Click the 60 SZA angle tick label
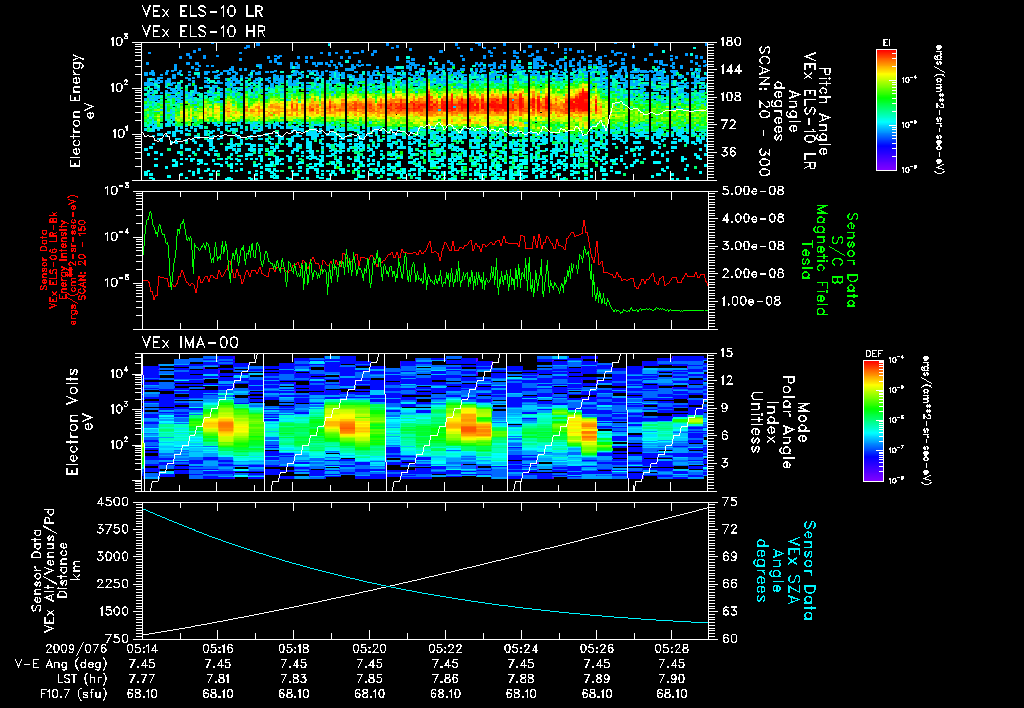The height and width of the screenshot is (708, 1024). click(x=729, y=638)
